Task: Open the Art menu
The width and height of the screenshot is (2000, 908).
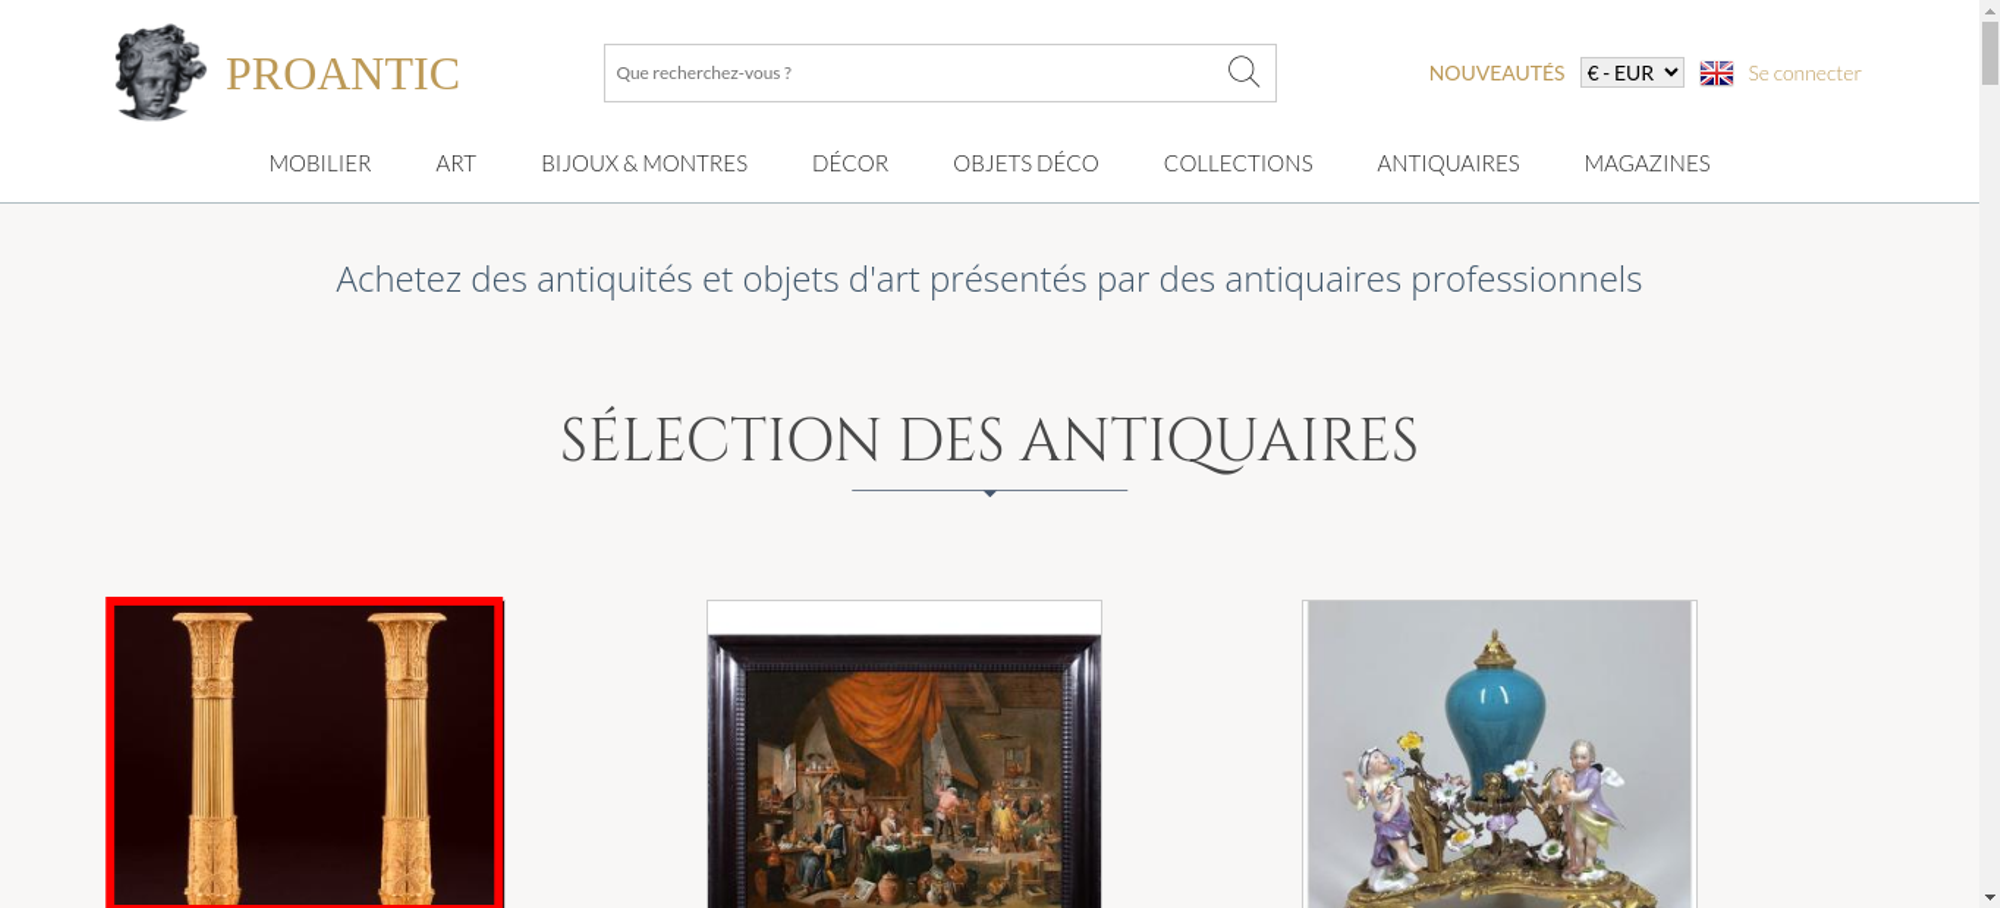Action: [x=456, y=163]
